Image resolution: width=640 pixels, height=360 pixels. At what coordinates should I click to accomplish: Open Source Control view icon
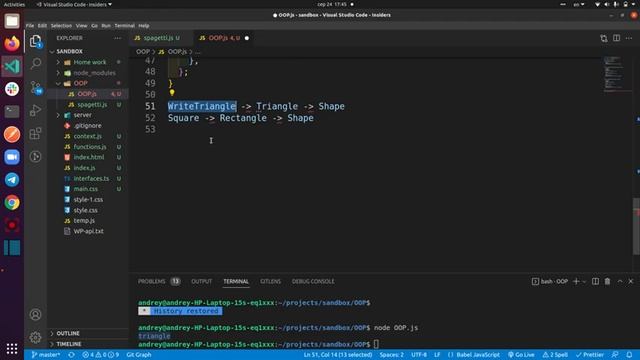click(x=36, y=87)
